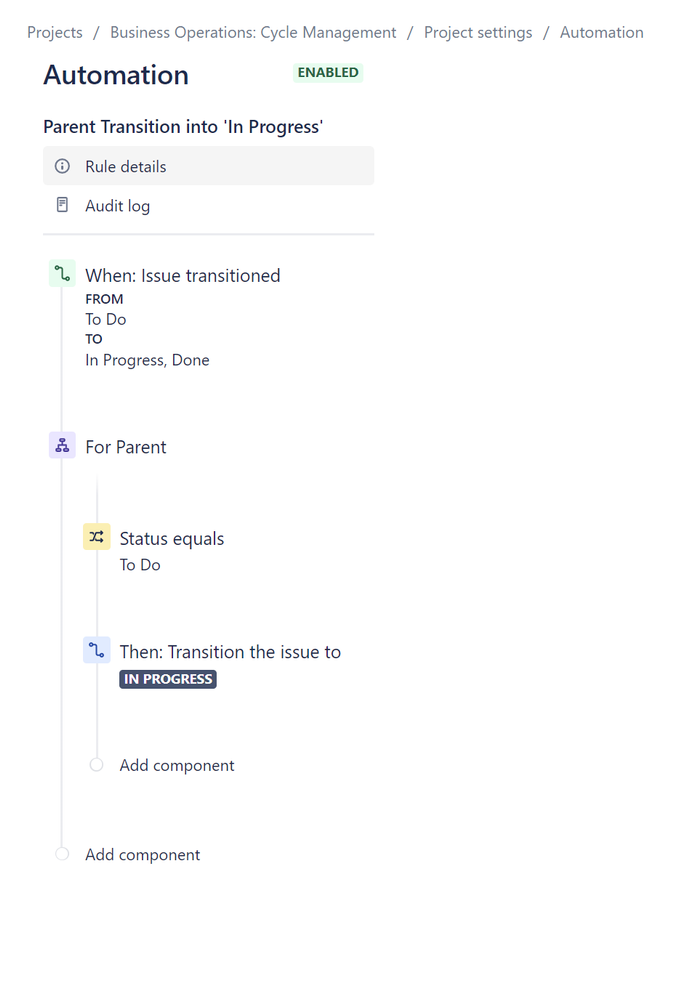Go to Projects breadcrumb link
The height and width of the screenshot is (999, 676).
coord(55,32)
